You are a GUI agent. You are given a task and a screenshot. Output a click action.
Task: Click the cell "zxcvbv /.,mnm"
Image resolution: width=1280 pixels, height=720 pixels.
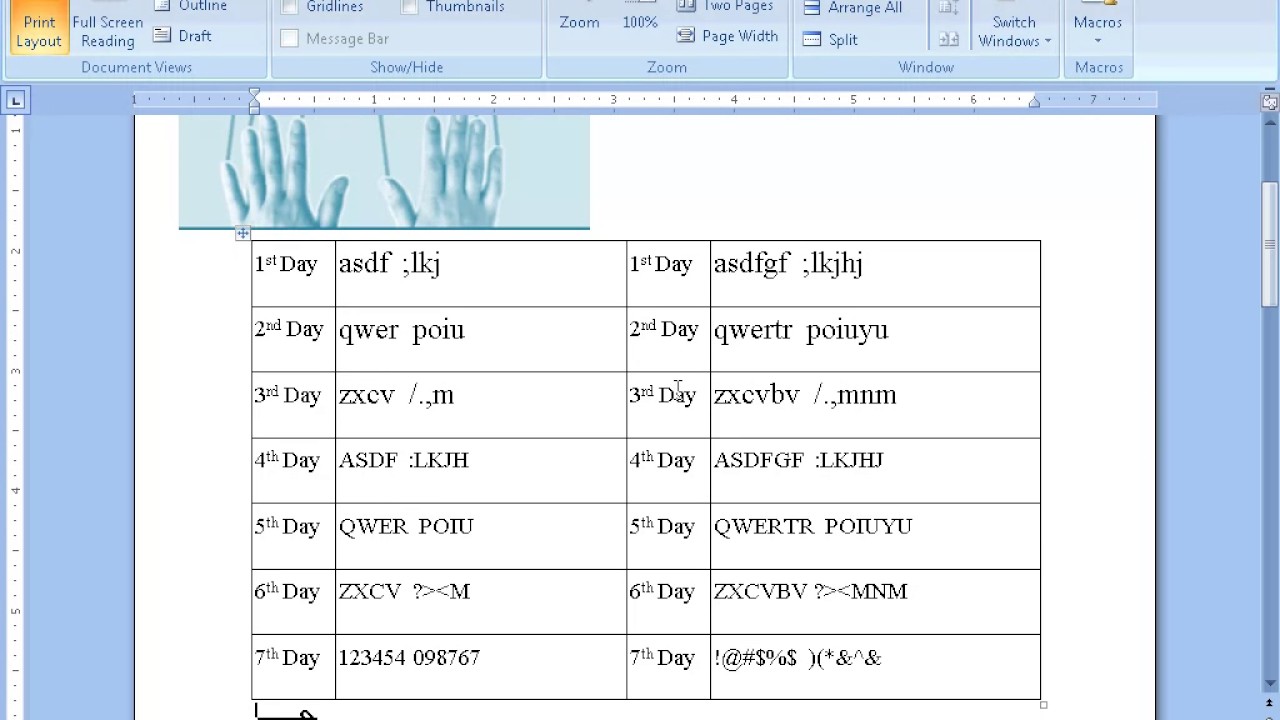coord(875,405)
